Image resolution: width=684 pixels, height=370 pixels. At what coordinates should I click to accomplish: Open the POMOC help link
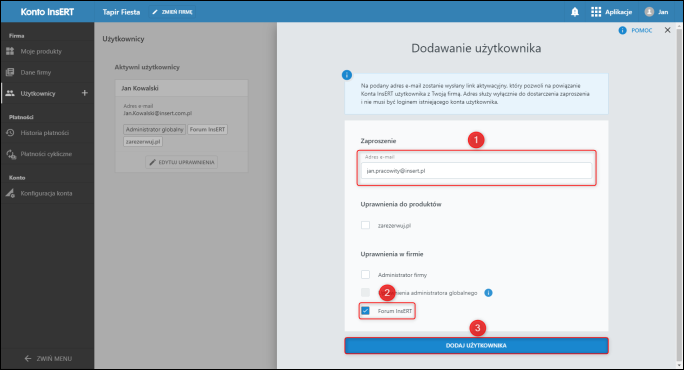click(636, 30)
